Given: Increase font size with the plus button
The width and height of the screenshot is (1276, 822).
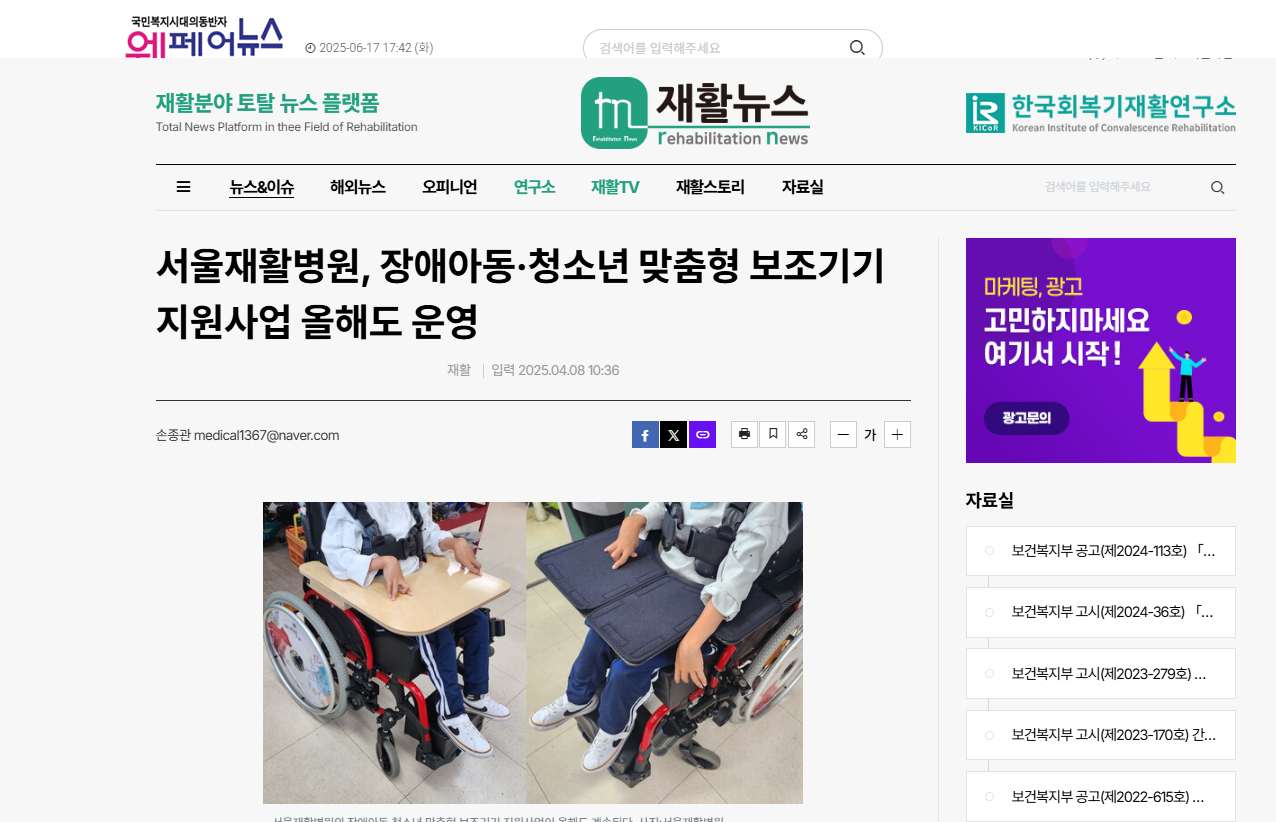Looking at the screenshot, I should [897, 435].
